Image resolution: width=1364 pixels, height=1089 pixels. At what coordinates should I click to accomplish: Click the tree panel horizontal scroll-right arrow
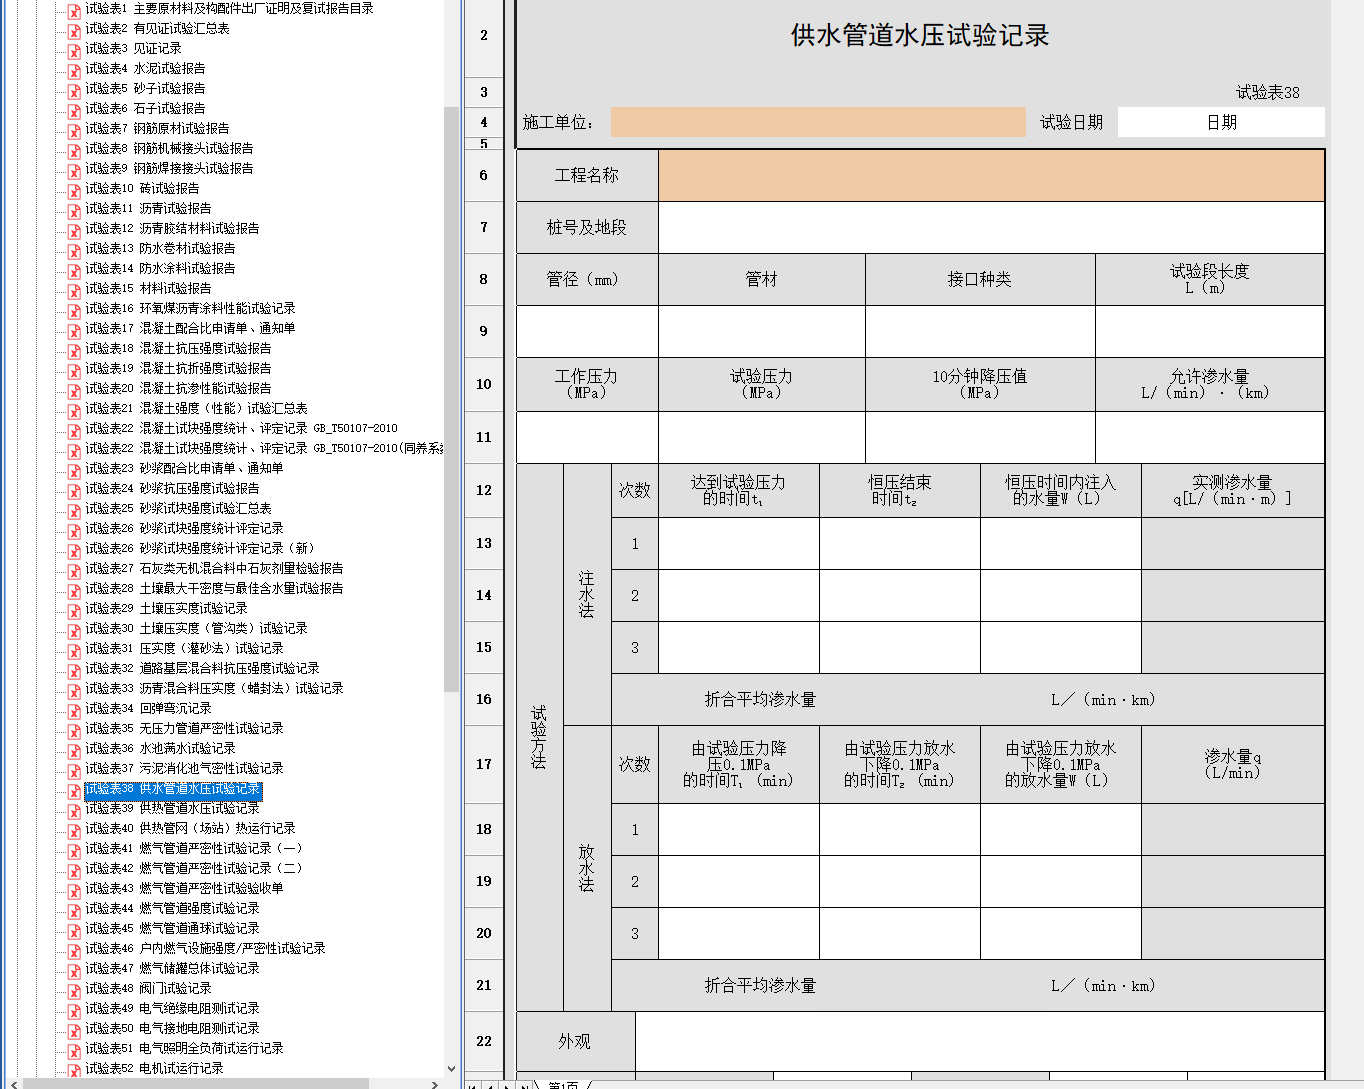[x=435, y=1084]
